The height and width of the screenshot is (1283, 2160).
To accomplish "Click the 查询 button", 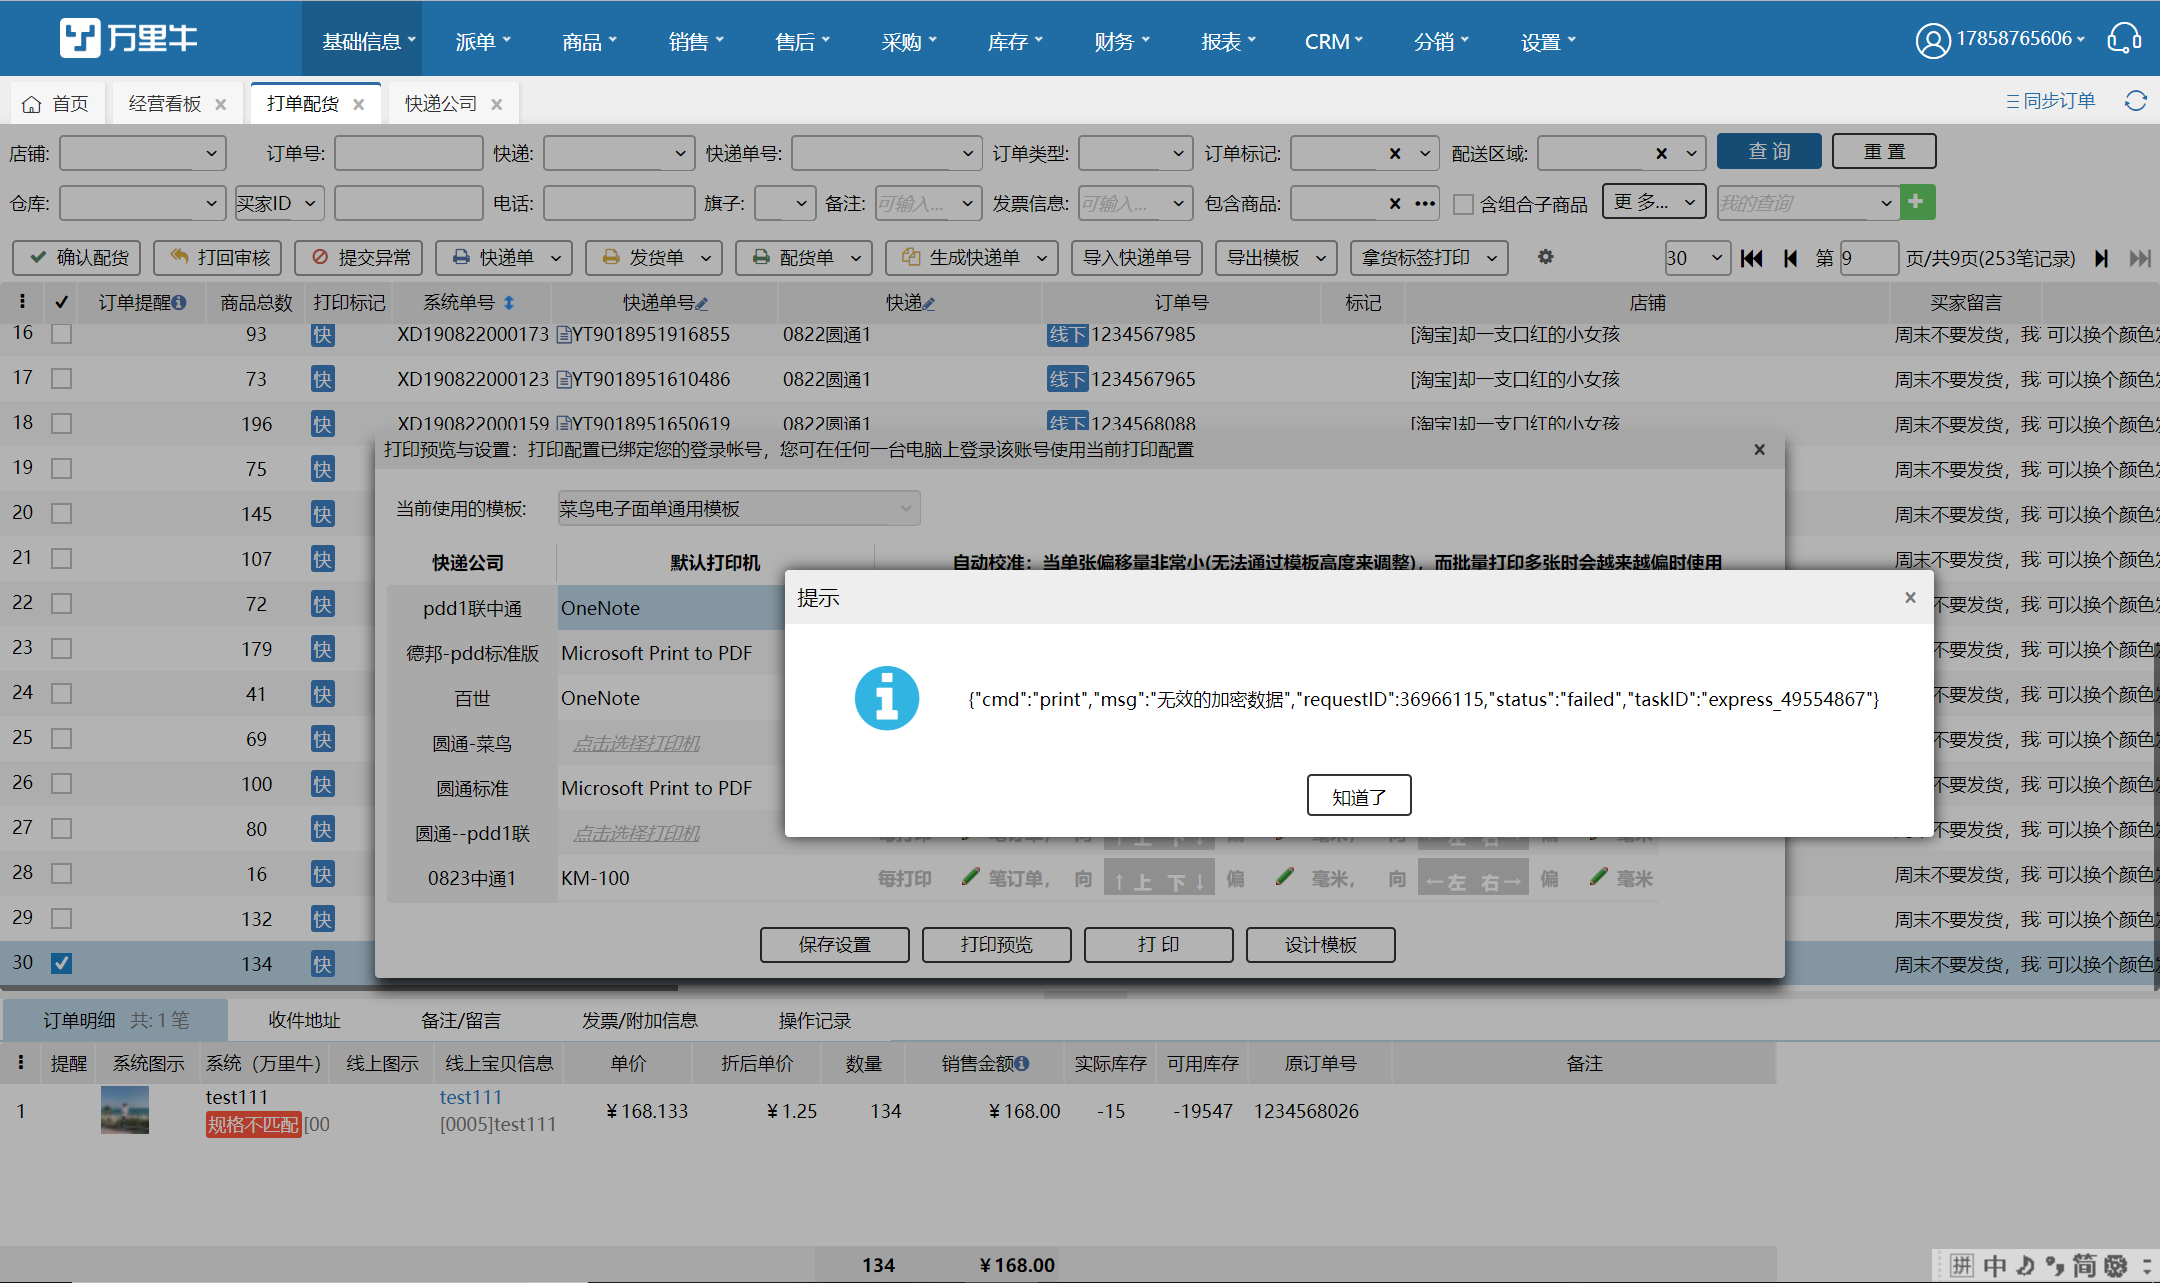I will pyautogui.click(x=1769, y=152).
